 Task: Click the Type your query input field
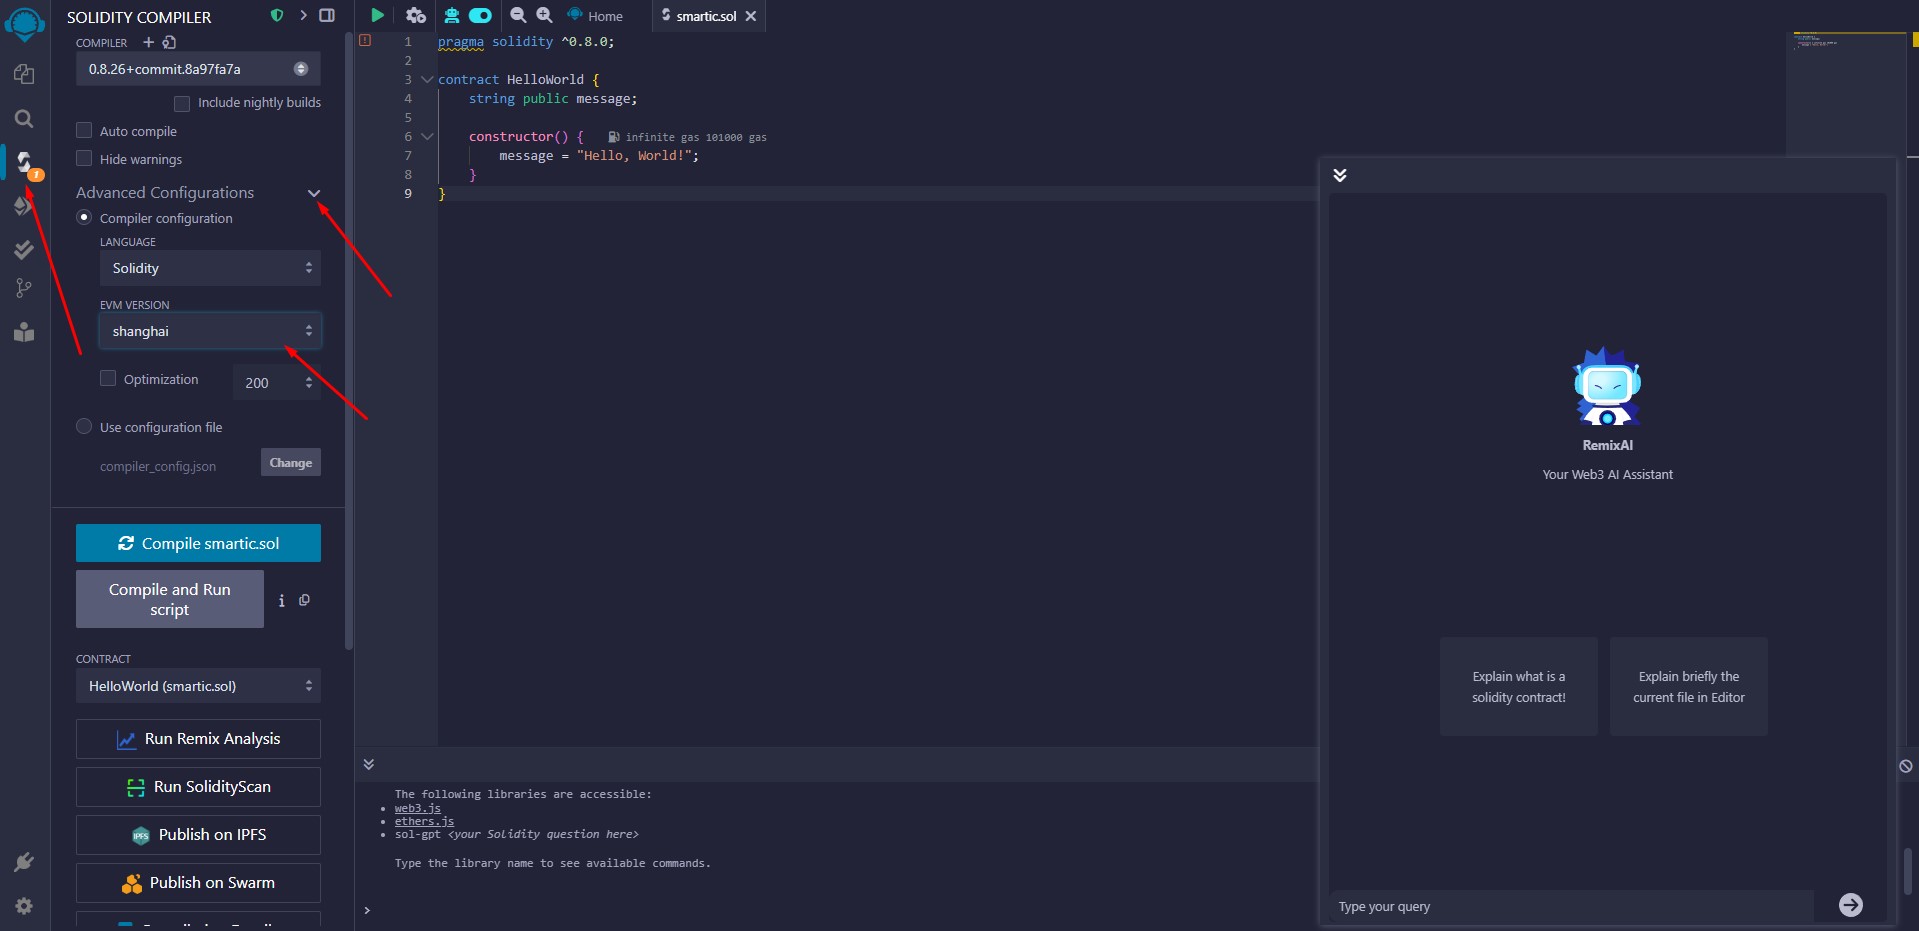(x=1570, y=906)
